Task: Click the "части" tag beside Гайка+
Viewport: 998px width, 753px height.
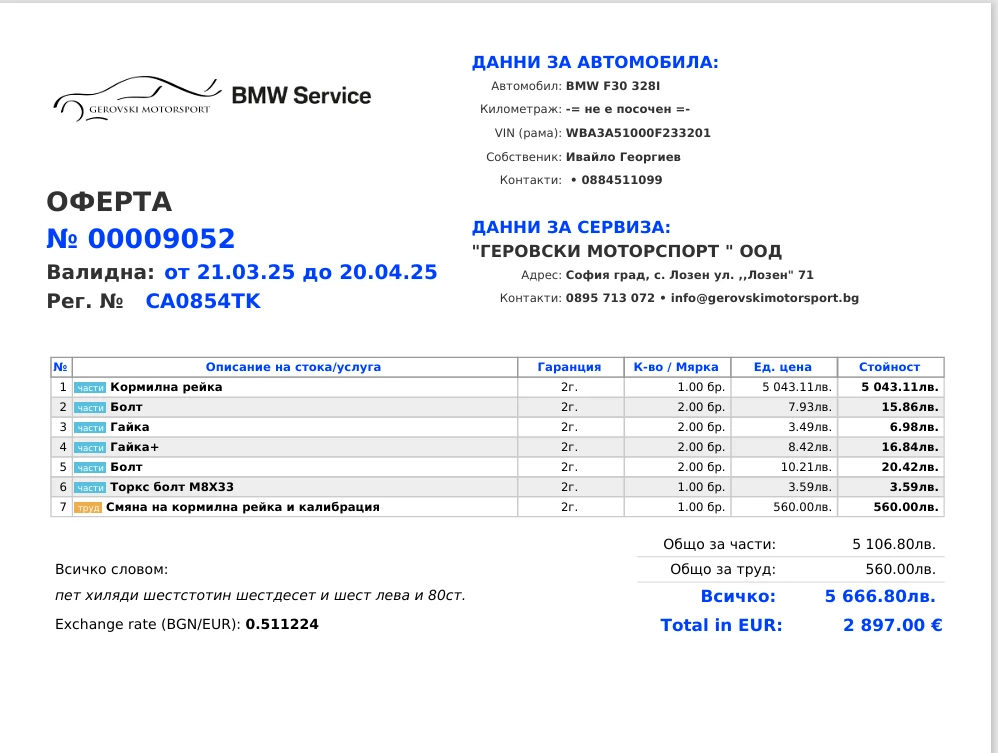Action: coord(90,447)
